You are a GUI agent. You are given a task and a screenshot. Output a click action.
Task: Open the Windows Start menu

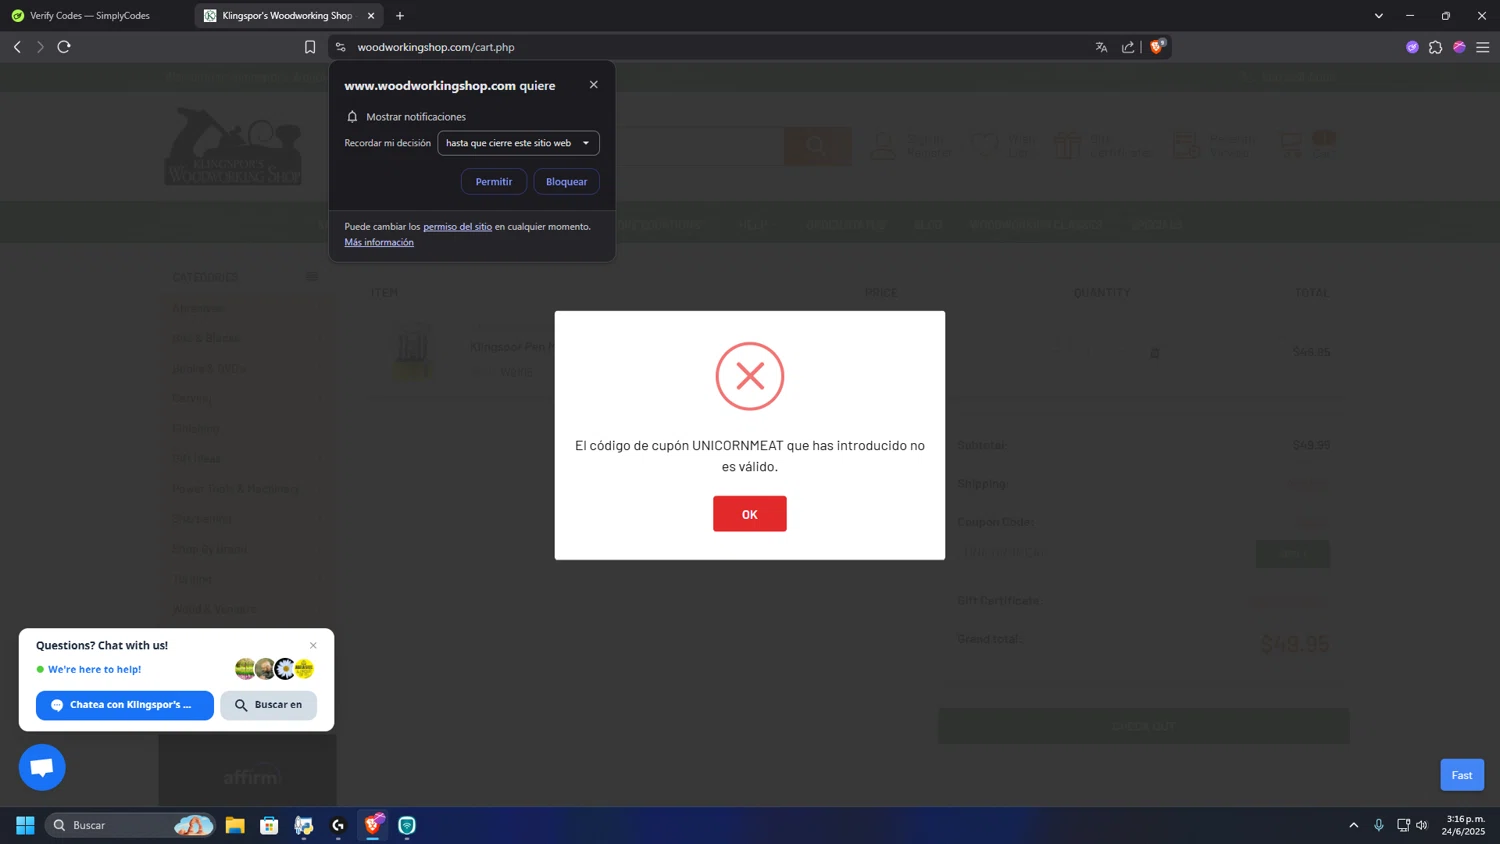25,825
